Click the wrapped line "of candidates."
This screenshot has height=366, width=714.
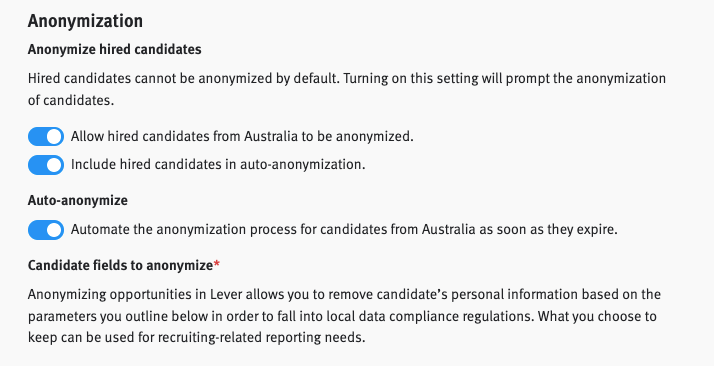(71, 100)
